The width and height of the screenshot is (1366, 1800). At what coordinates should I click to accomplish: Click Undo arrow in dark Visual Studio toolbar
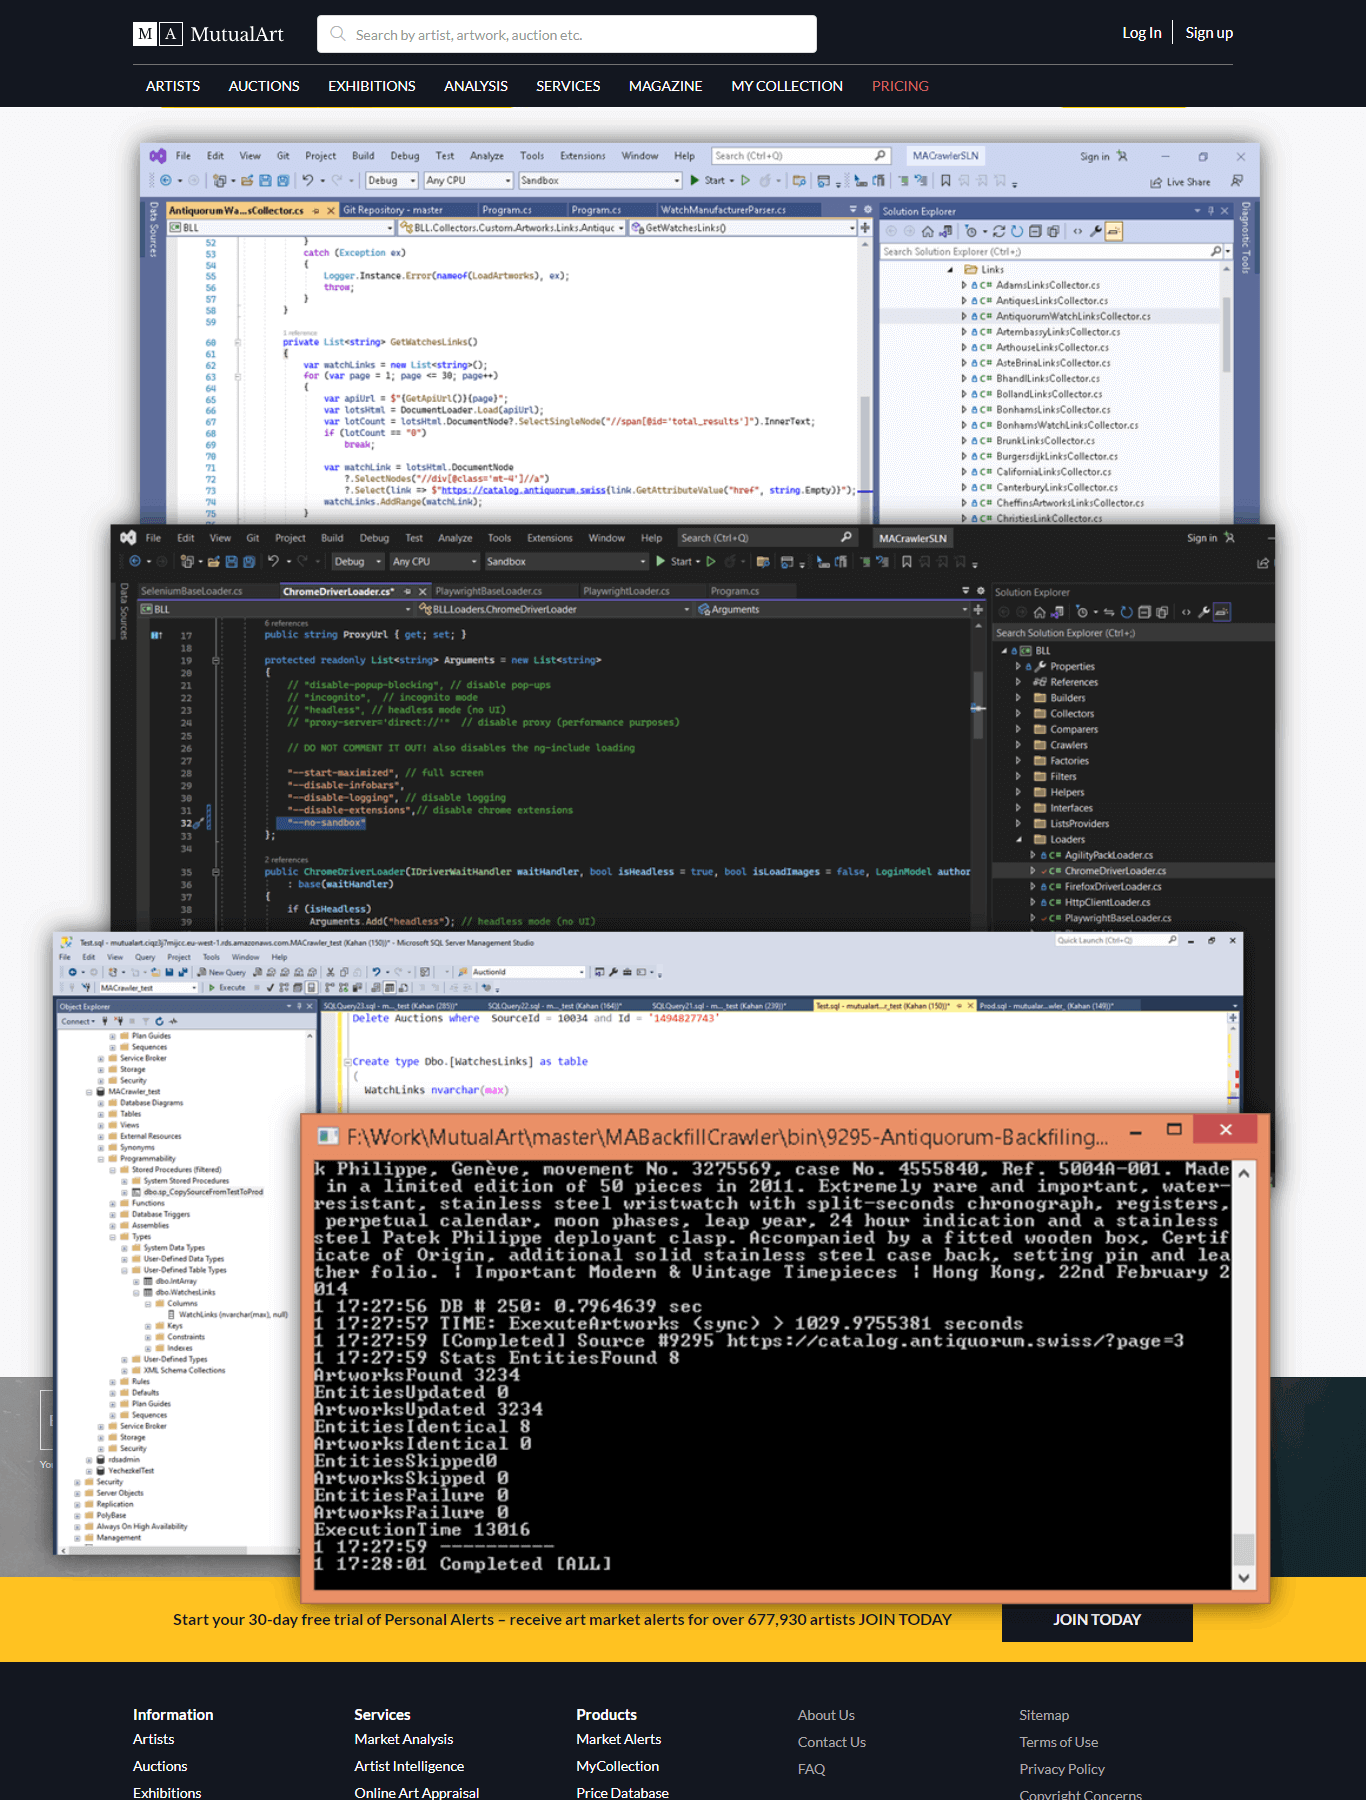273,562
